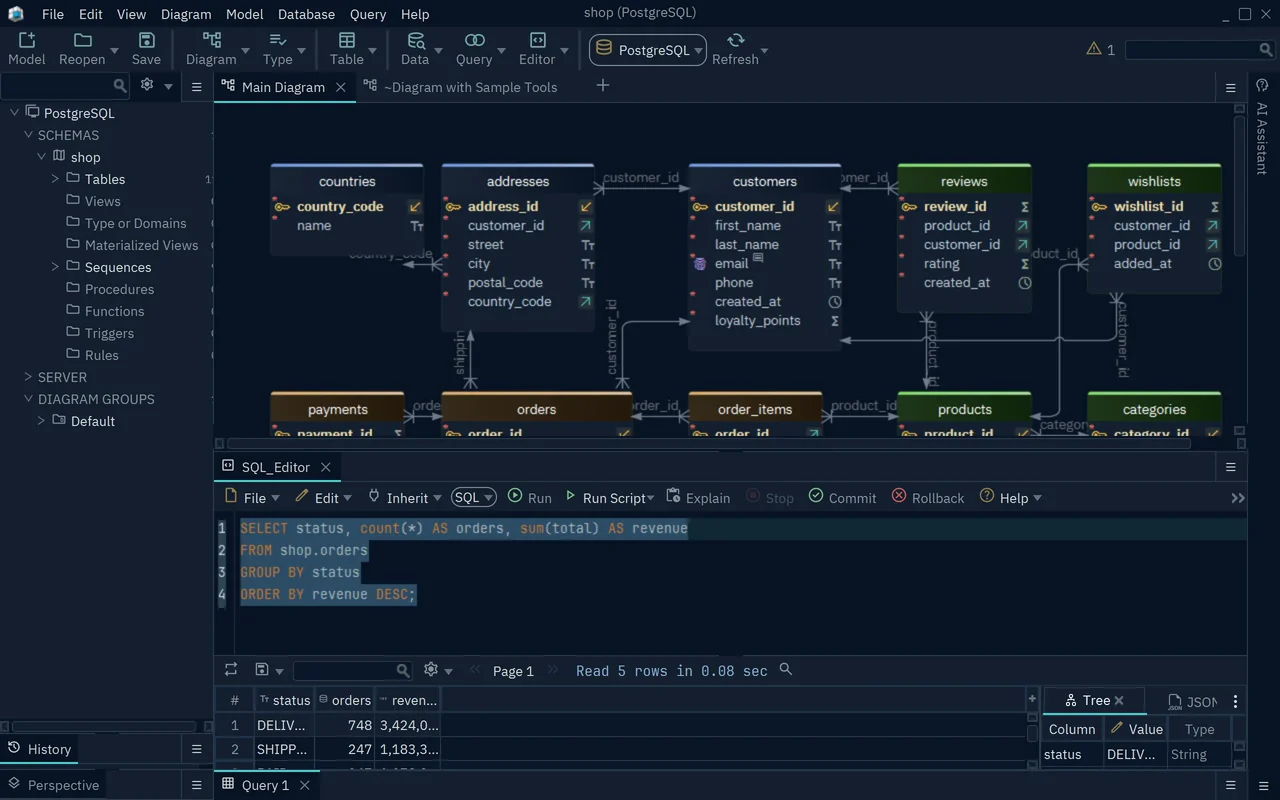Add a new diagram tab with the plus button

click(x=603, y=86)
